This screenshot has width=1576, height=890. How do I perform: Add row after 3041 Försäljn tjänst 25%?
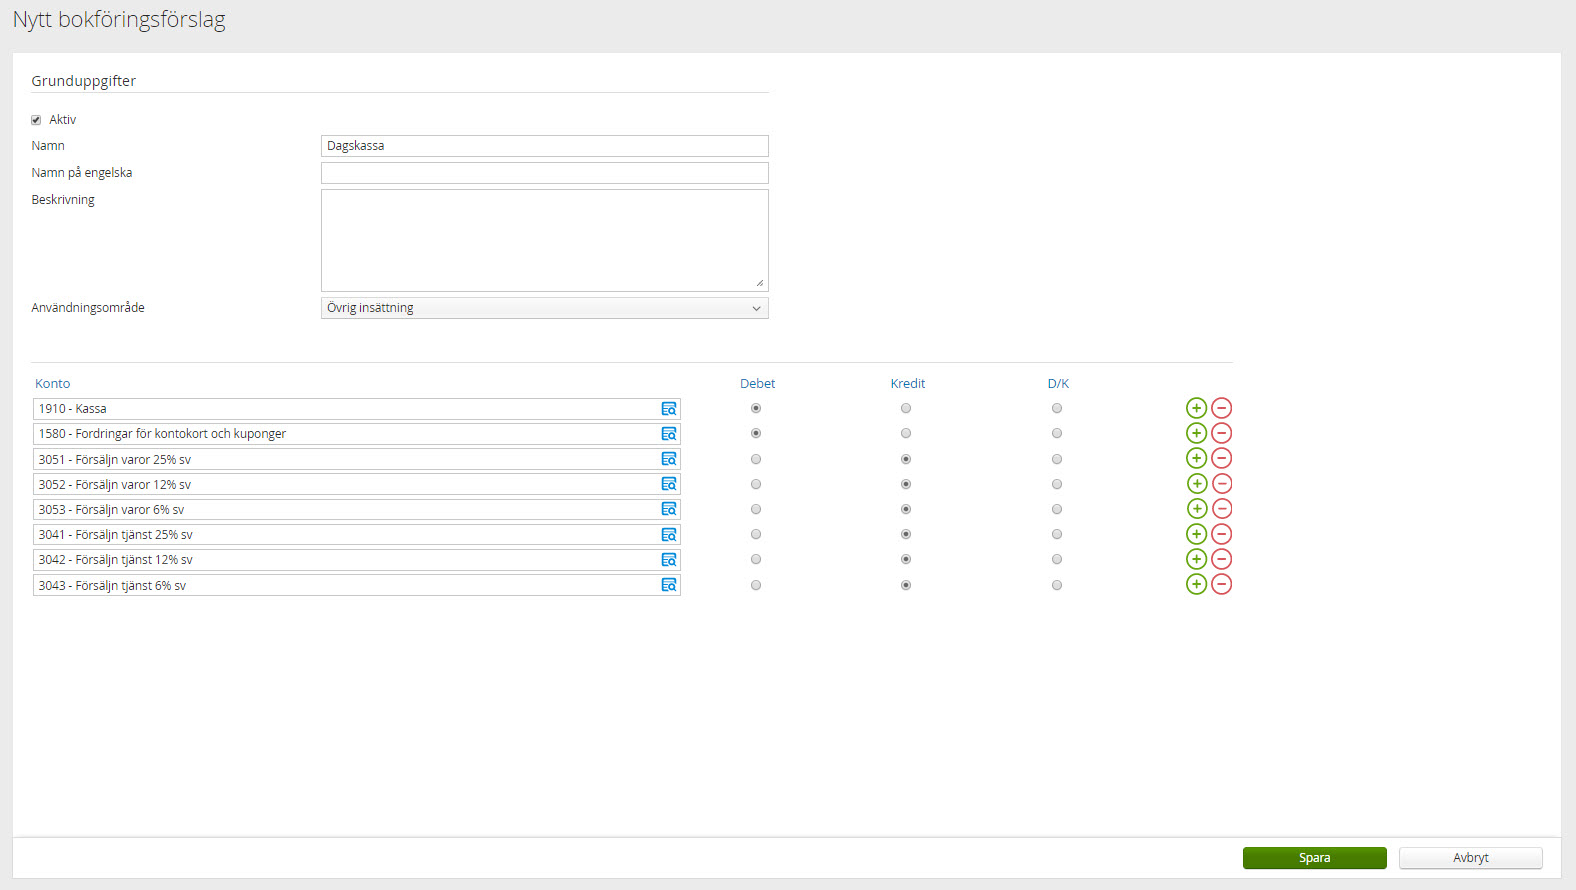pos(1196,534)
